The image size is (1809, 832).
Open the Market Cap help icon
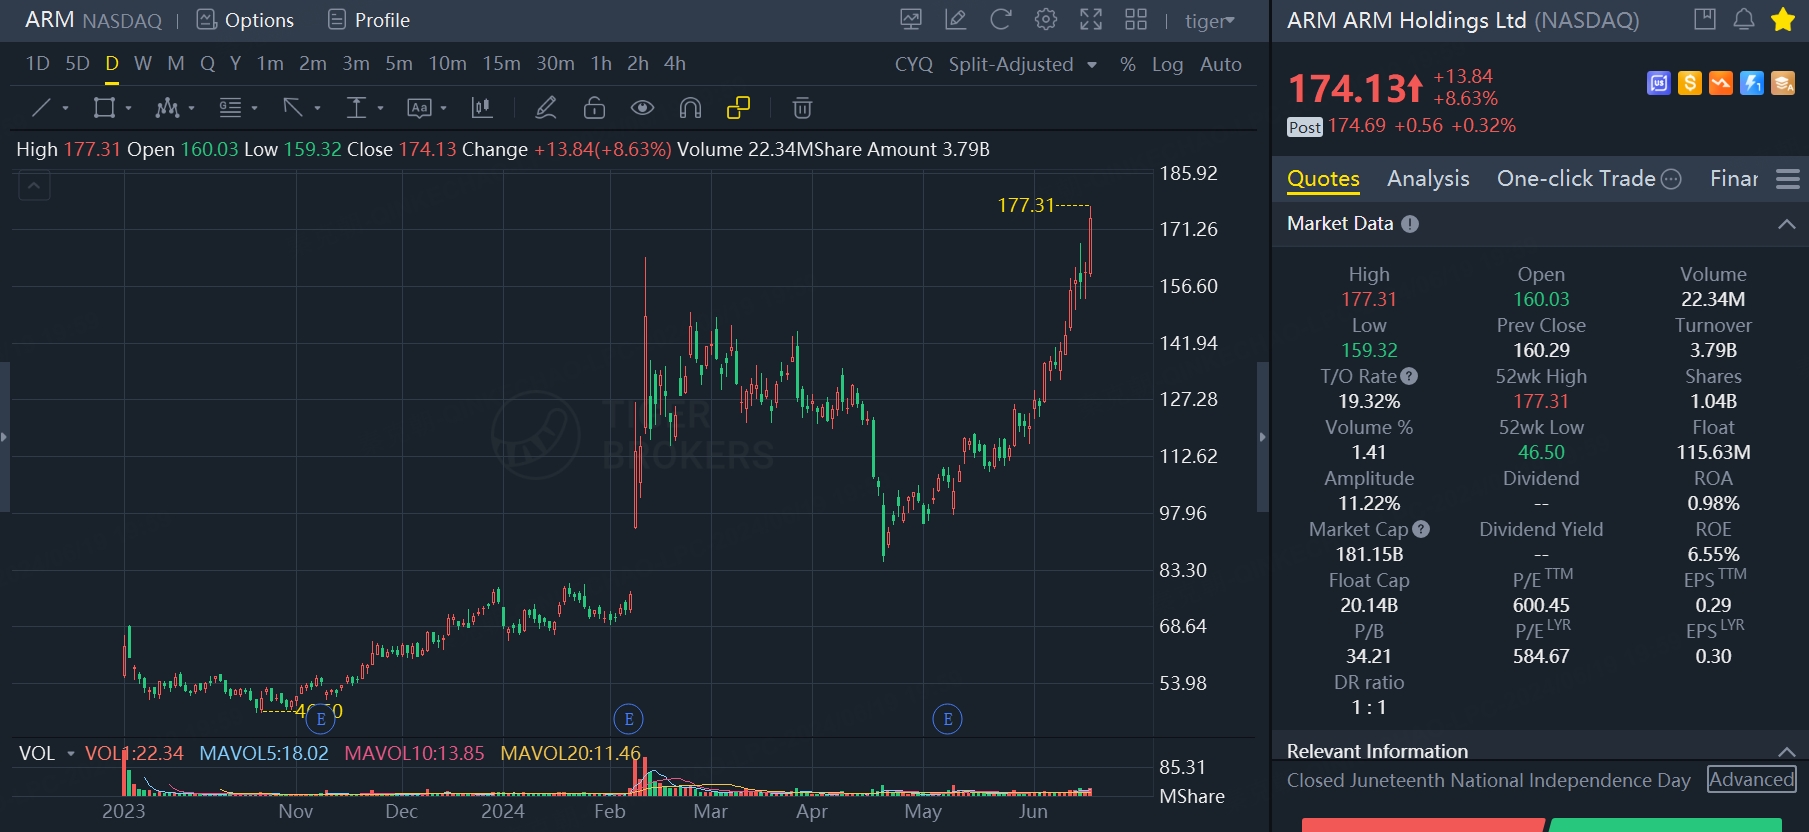(x=1421, y=529)
